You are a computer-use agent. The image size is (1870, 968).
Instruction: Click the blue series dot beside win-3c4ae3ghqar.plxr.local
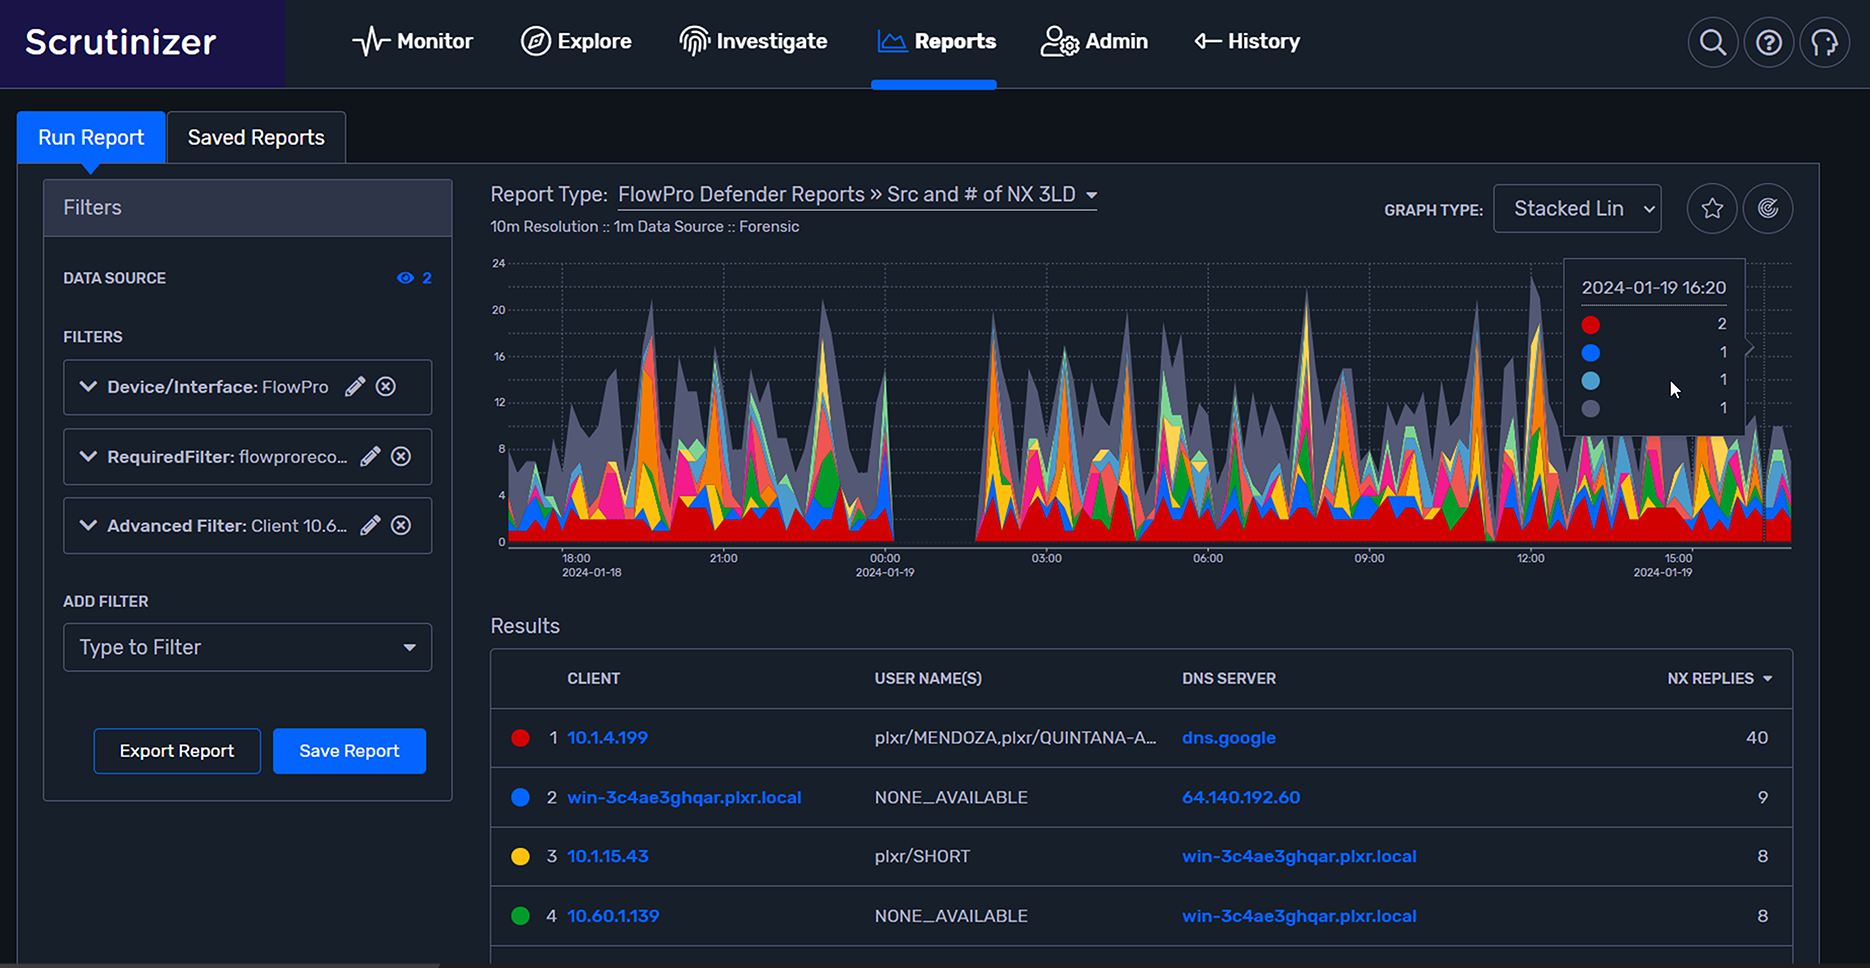pos(520,797)
